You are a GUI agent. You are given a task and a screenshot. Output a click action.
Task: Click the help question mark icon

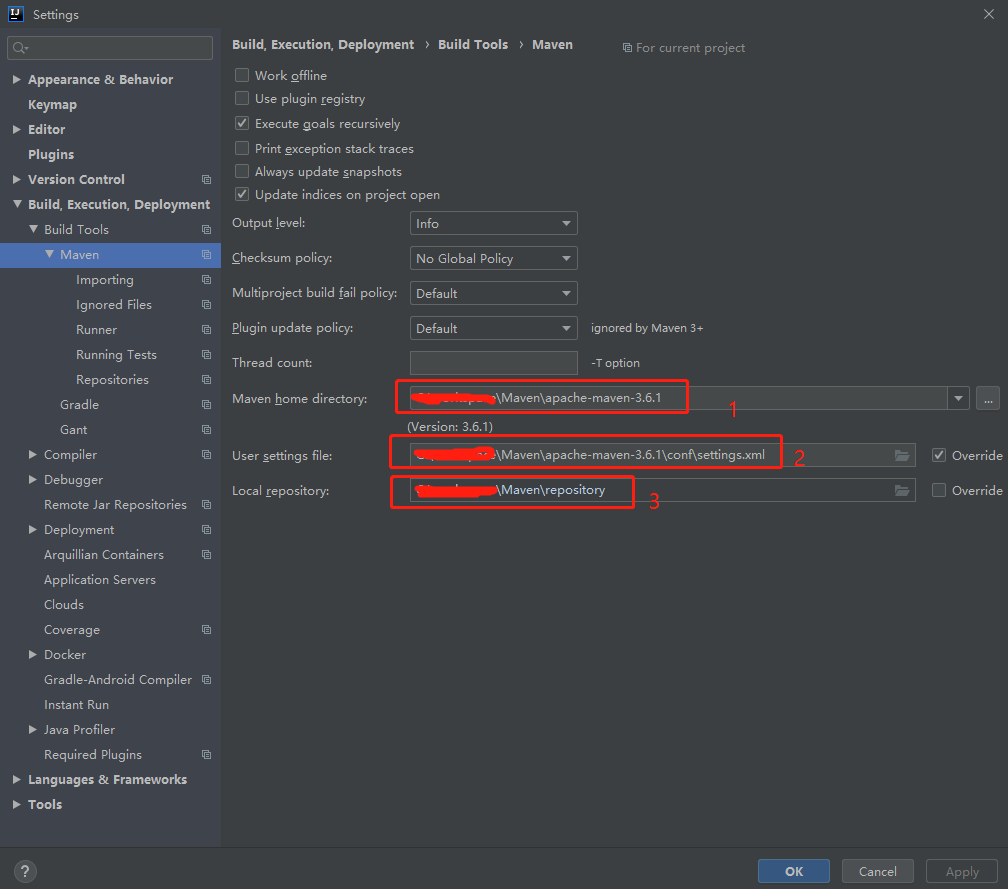[24, 872]
